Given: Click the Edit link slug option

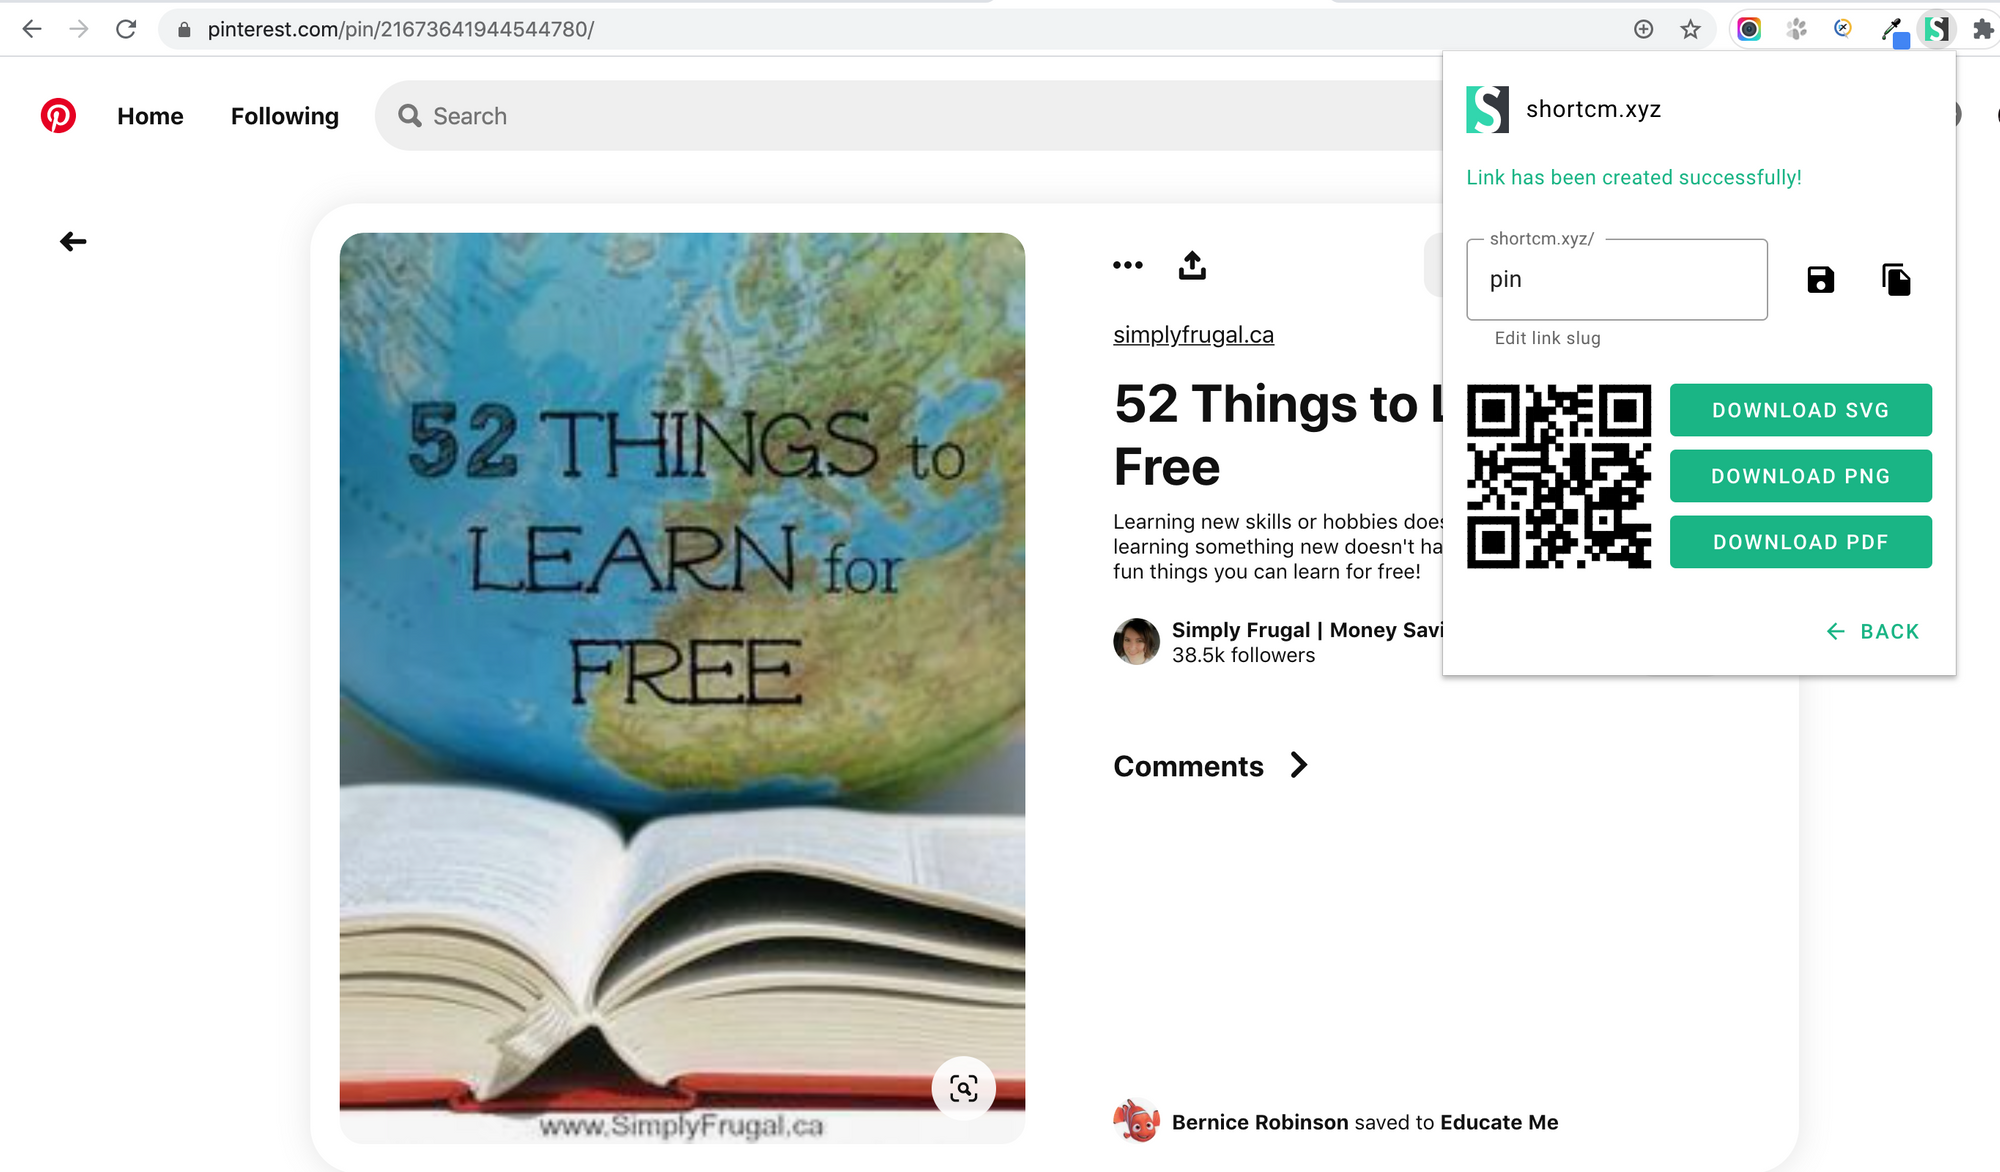Looking at the screenshot, I should coord(1545,338).
